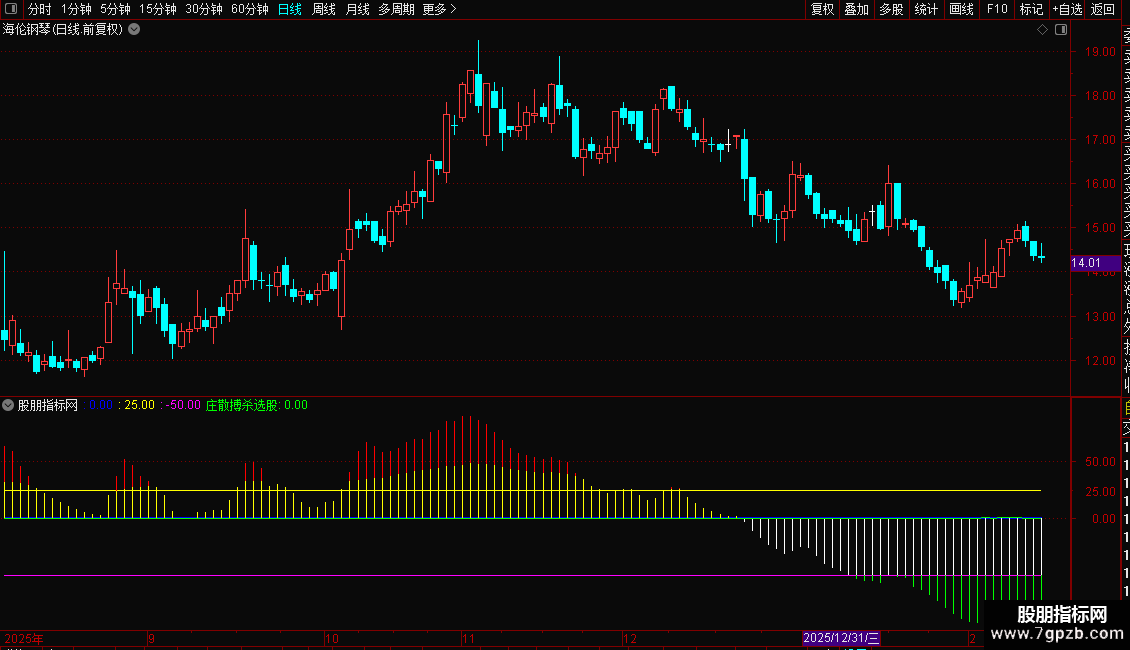The image size is (1130, 650).
Task: Select the 1分钟 period tab
Action: tap(76, 9)
